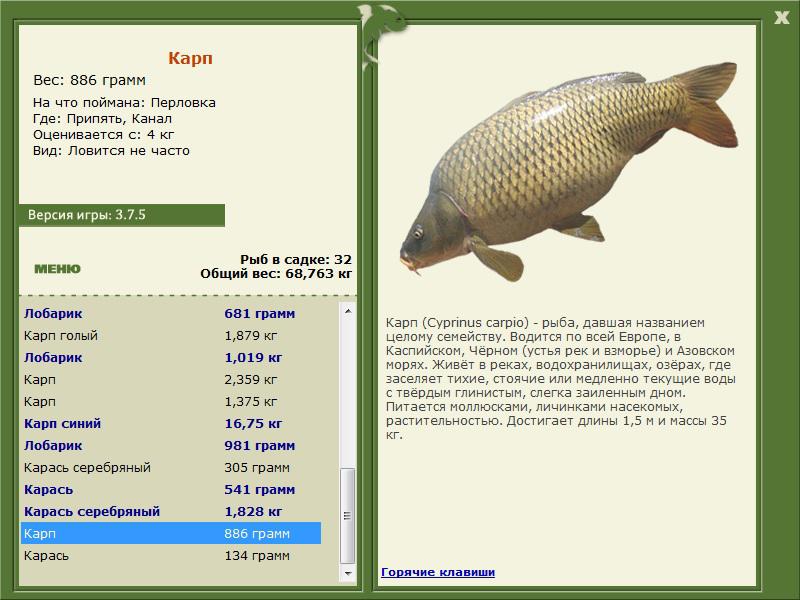This screenshot has height=600, width=800.
Task: Select Карп голый 1,879 кг row
Action: coord(171,335)
